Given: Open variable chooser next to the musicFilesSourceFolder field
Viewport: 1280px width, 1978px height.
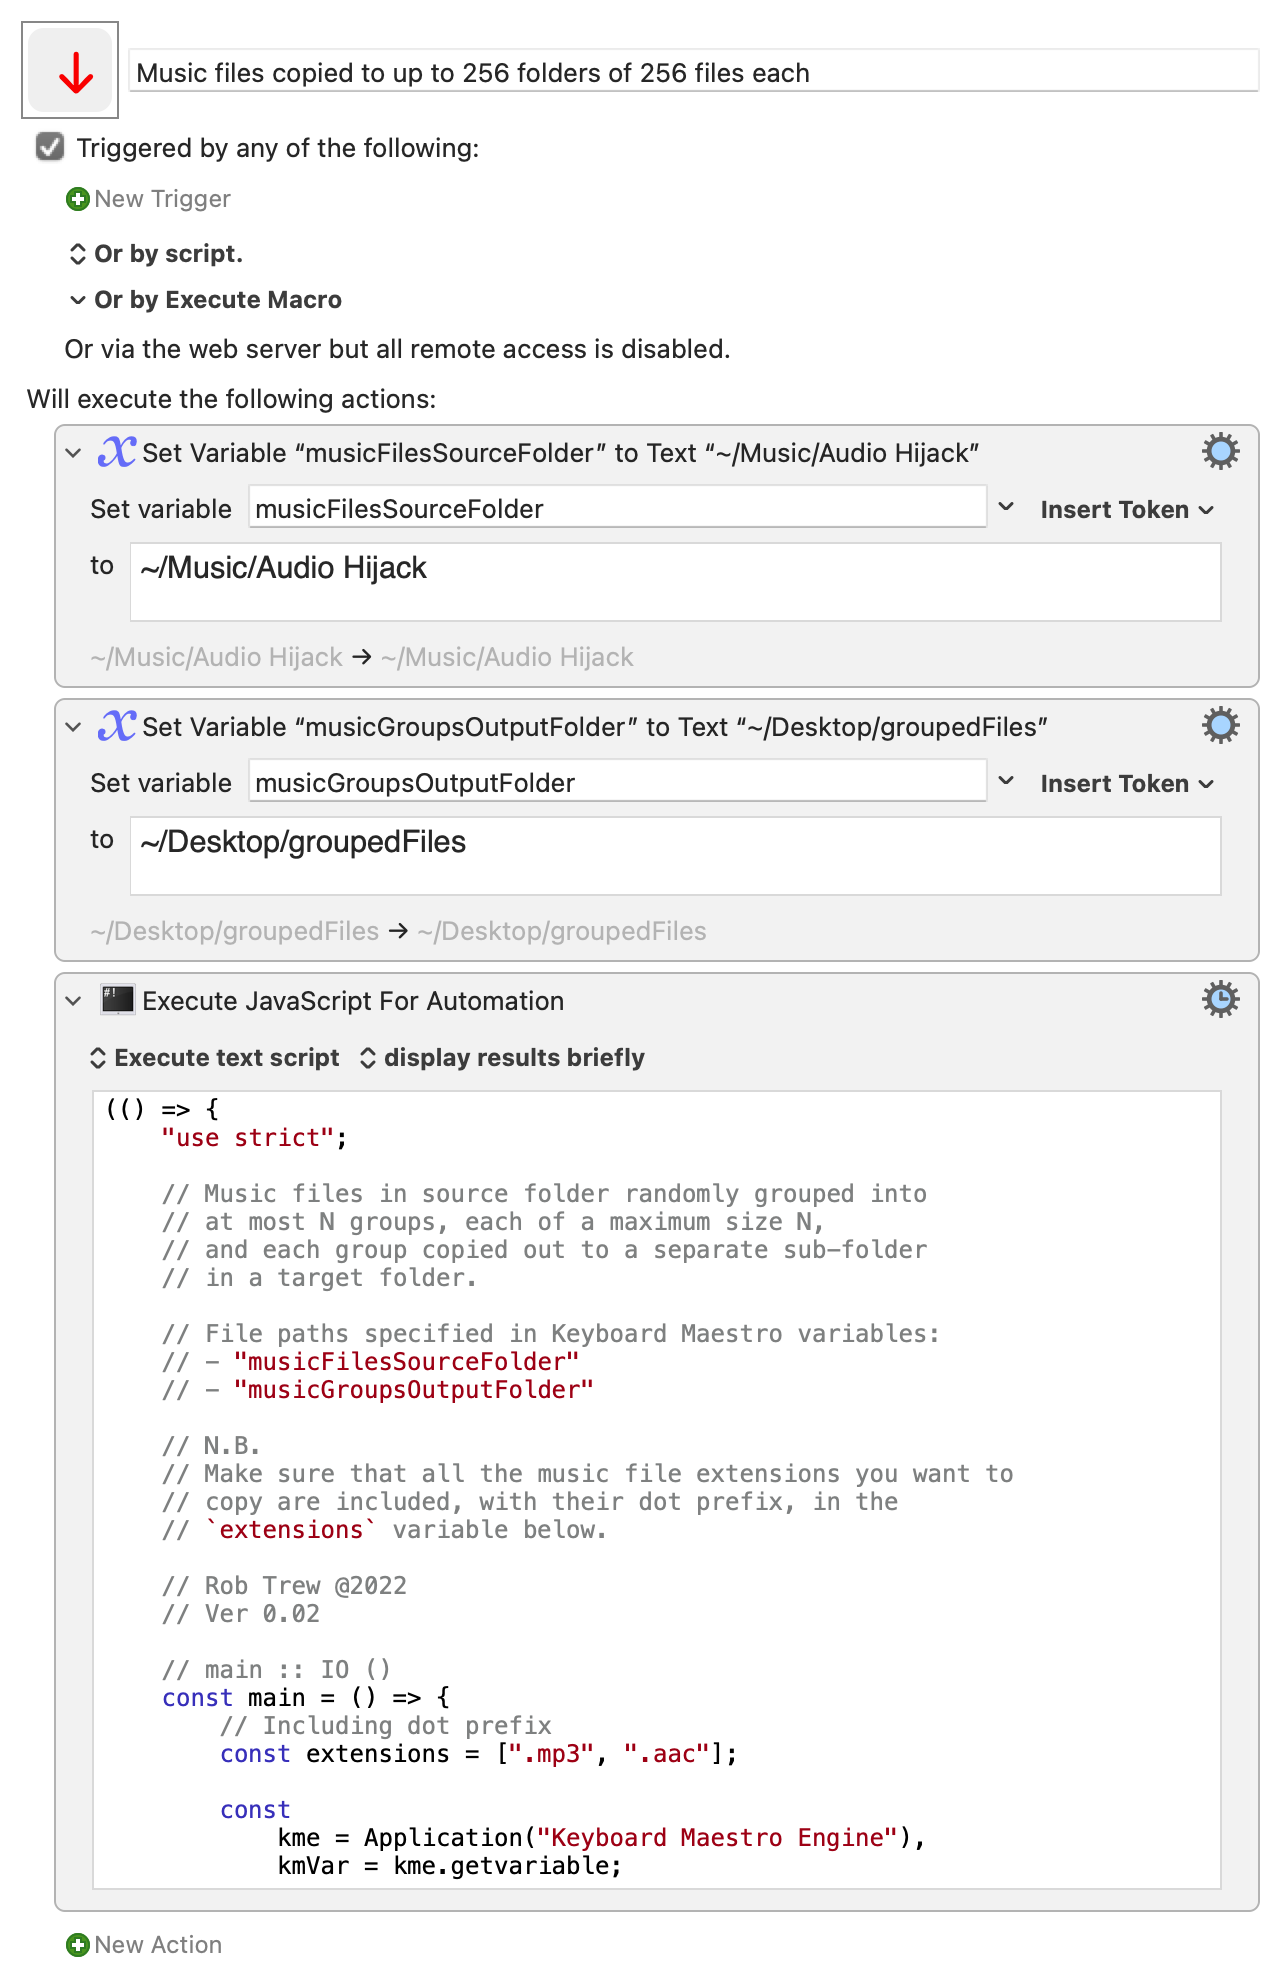Looking at the screenshot, I should 1007,507.
